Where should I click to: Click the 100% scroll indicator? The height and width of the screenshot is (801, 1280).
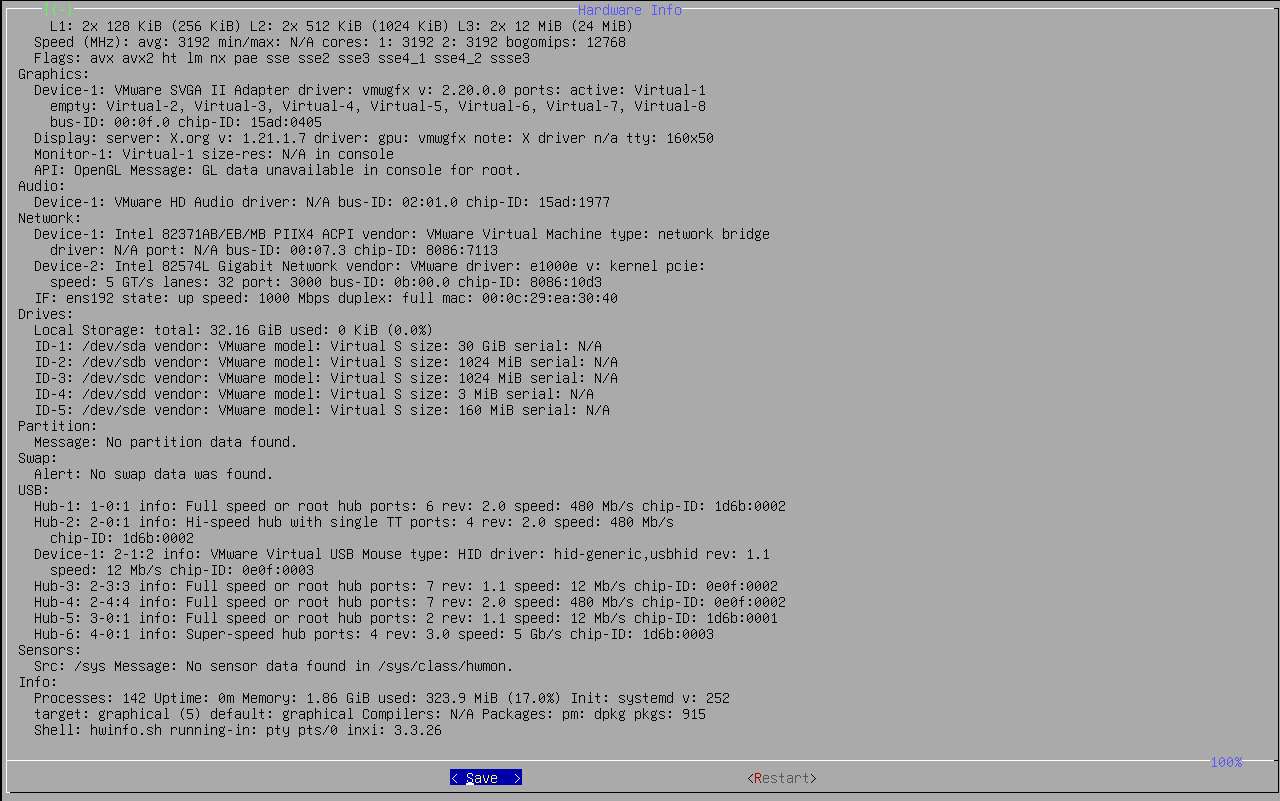click(1225, 762)
